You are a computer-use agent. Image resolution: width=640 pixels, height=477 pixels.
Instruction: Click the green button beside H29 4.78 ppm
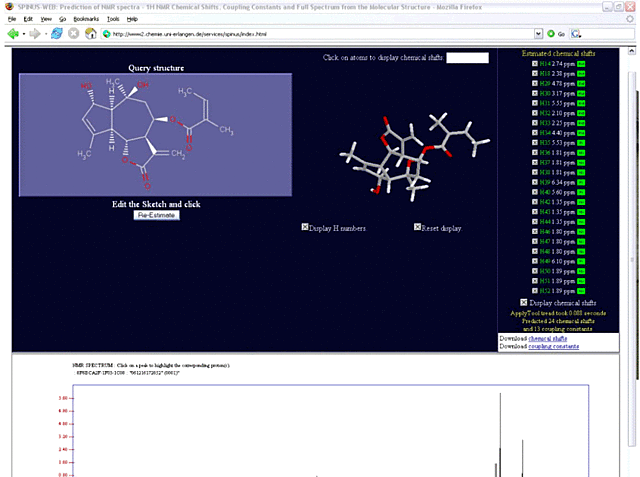(581, 83)
